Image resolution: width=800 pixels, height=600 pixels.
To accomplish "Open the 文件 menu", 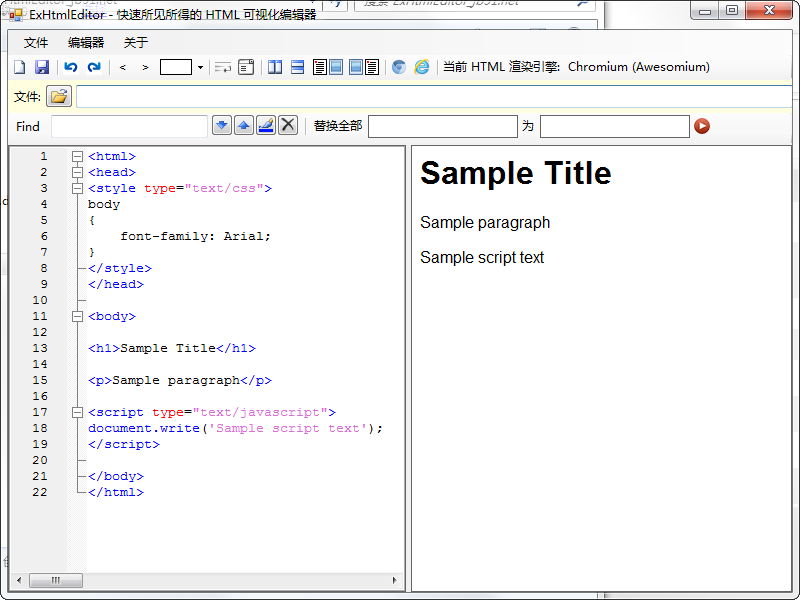I will [x=36, y=42].
